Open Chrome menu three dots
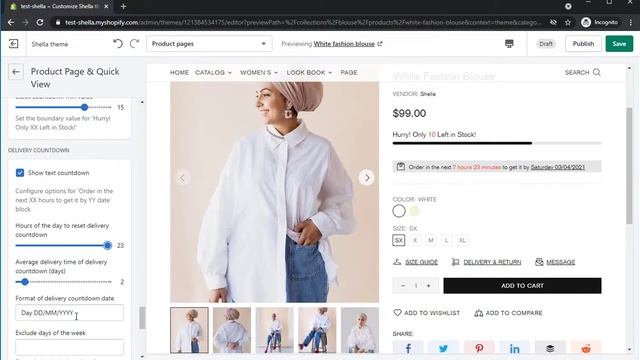The height and width of the screenshot is (360, 640). click(631, 22)
